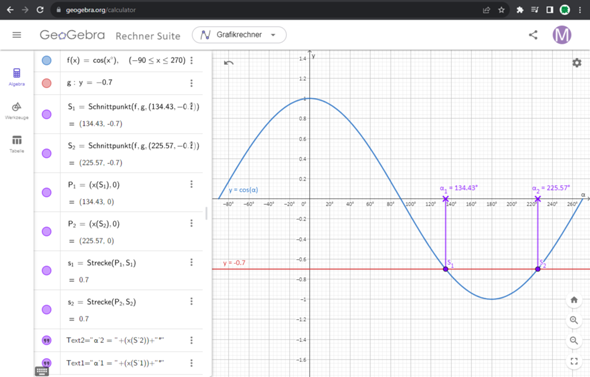590x377 pixels.
Task: Select the S₂ Schnittpunkt definition
Action: (x=133, y=146)
